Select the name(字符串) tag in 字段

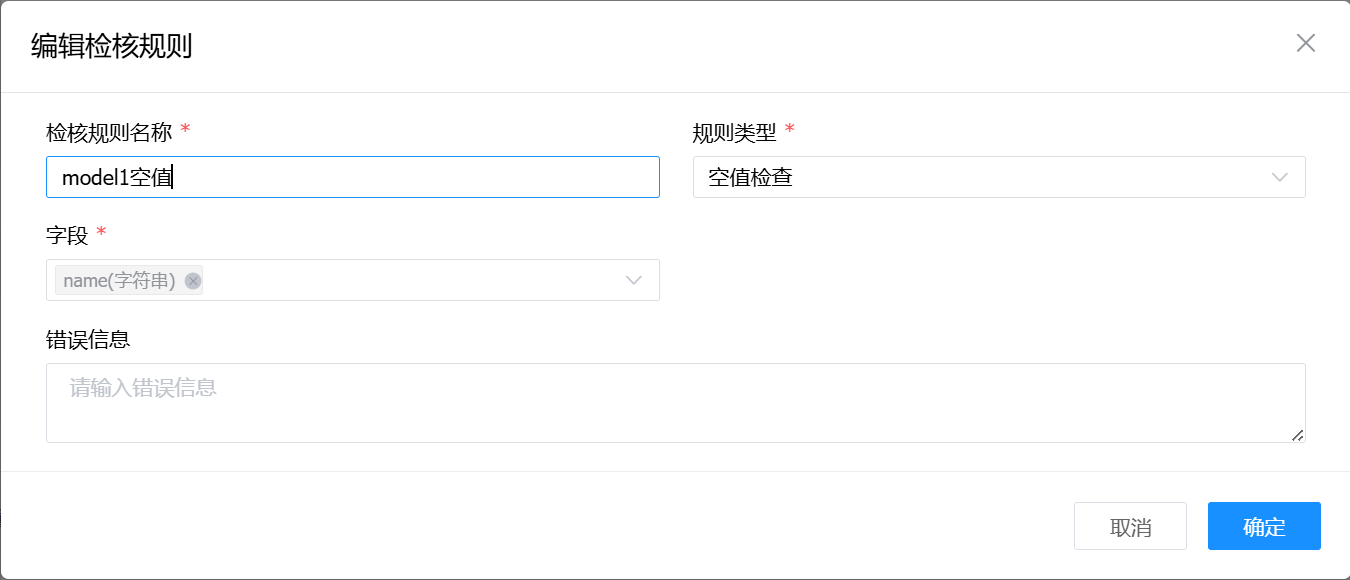[x=119, y=281]
